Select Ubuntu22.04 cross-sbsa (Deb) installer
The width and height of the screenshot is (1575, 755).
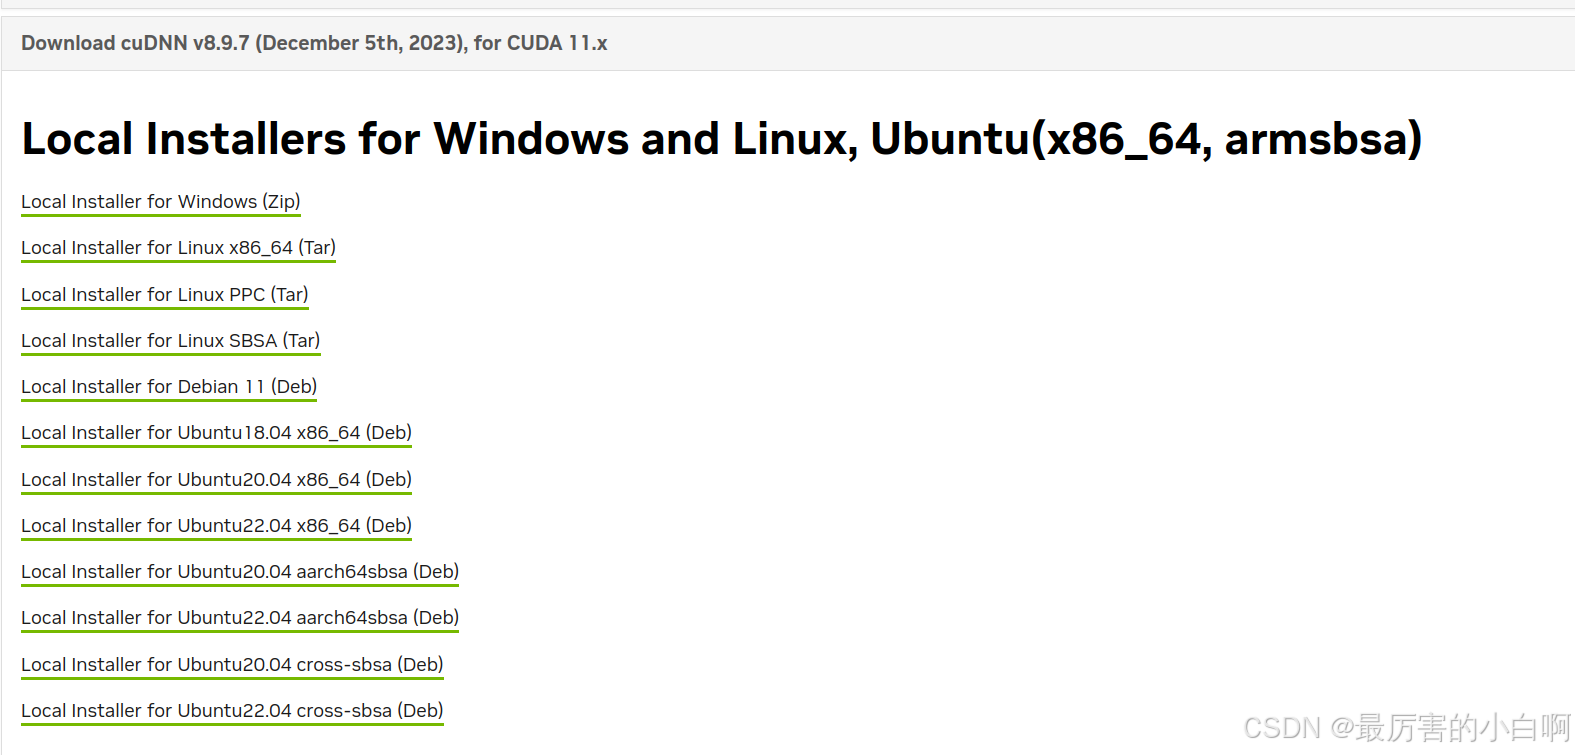[232, 711]
